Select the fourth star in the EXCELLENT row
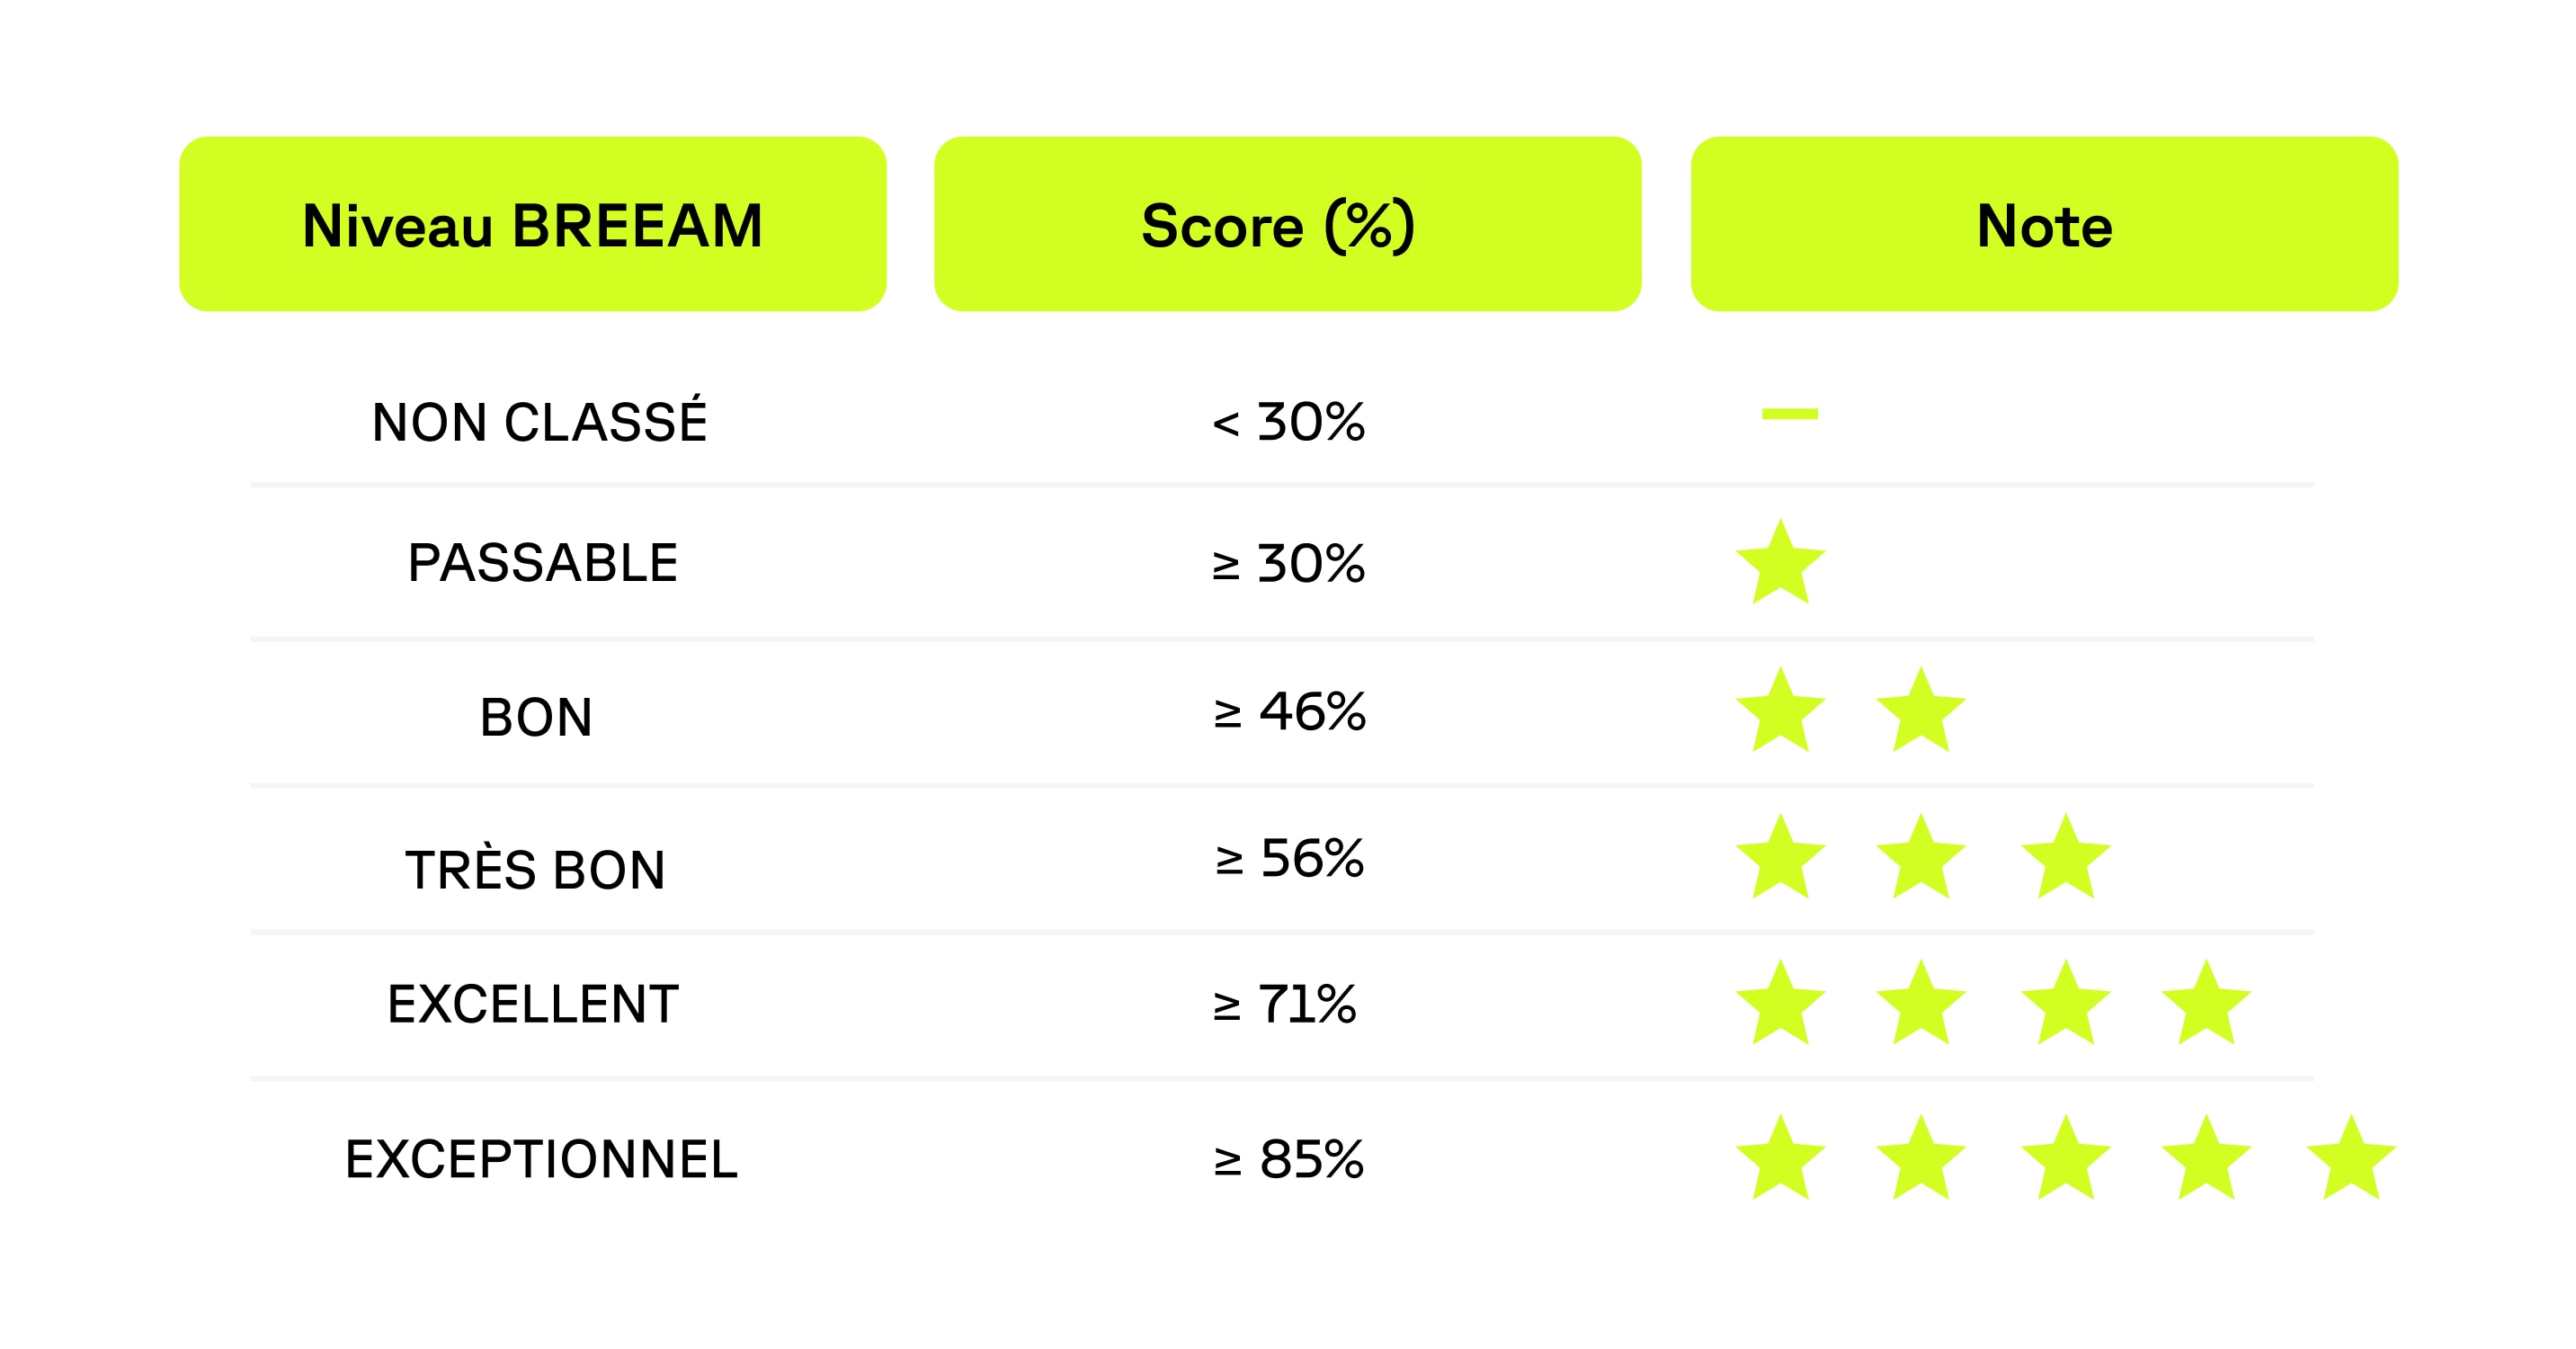 coord(2205,1005)
